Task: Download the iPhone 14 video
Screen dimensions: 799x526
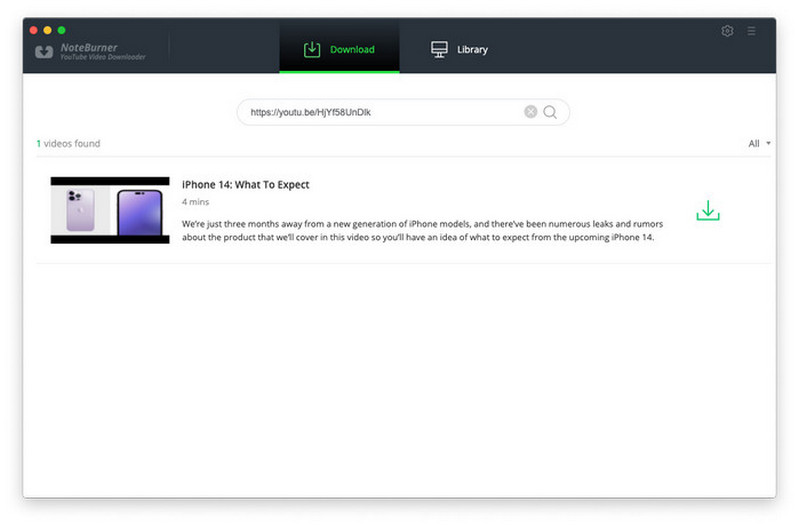Action: click(708, 211)
